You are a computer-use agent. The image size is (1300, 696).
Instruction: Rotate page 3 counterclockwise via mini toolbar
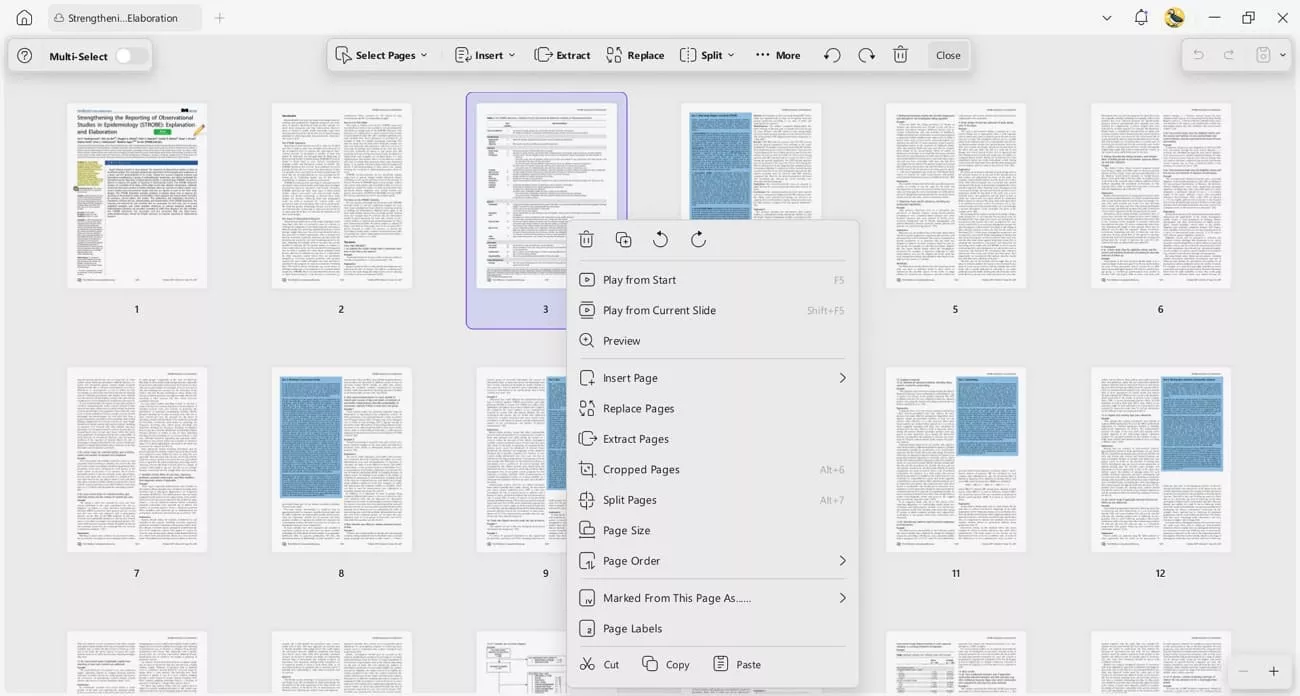click(660, 239)
